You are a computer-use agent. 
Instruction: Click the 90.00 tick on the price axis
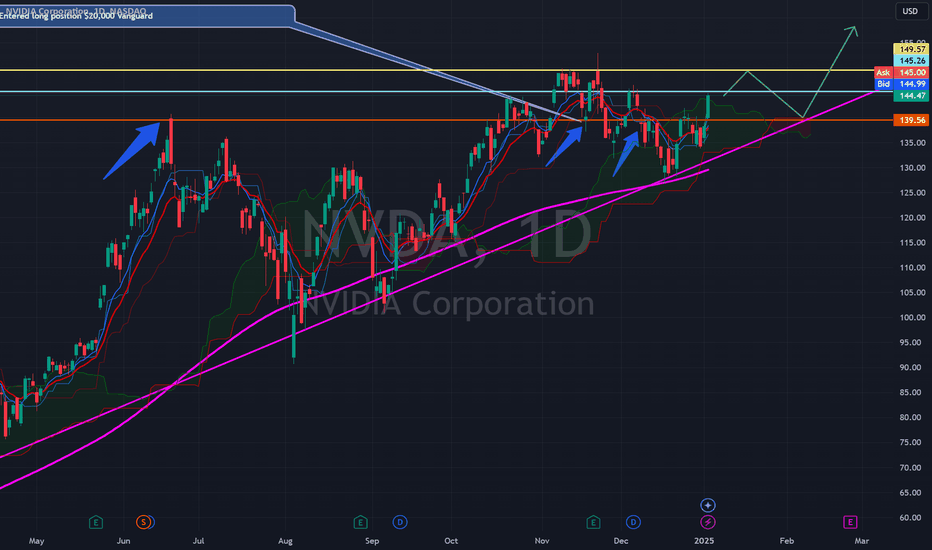[912, 367]
